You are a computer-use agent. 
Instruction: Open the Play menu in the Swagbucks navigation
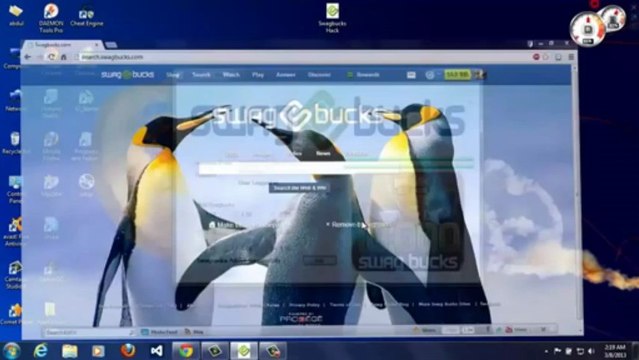point(258,75)
